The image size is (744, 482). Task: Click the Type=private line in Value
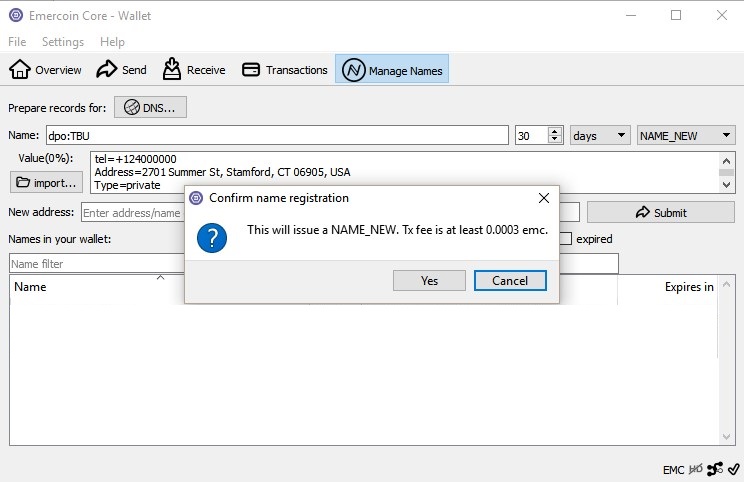[x=127, y=185]
